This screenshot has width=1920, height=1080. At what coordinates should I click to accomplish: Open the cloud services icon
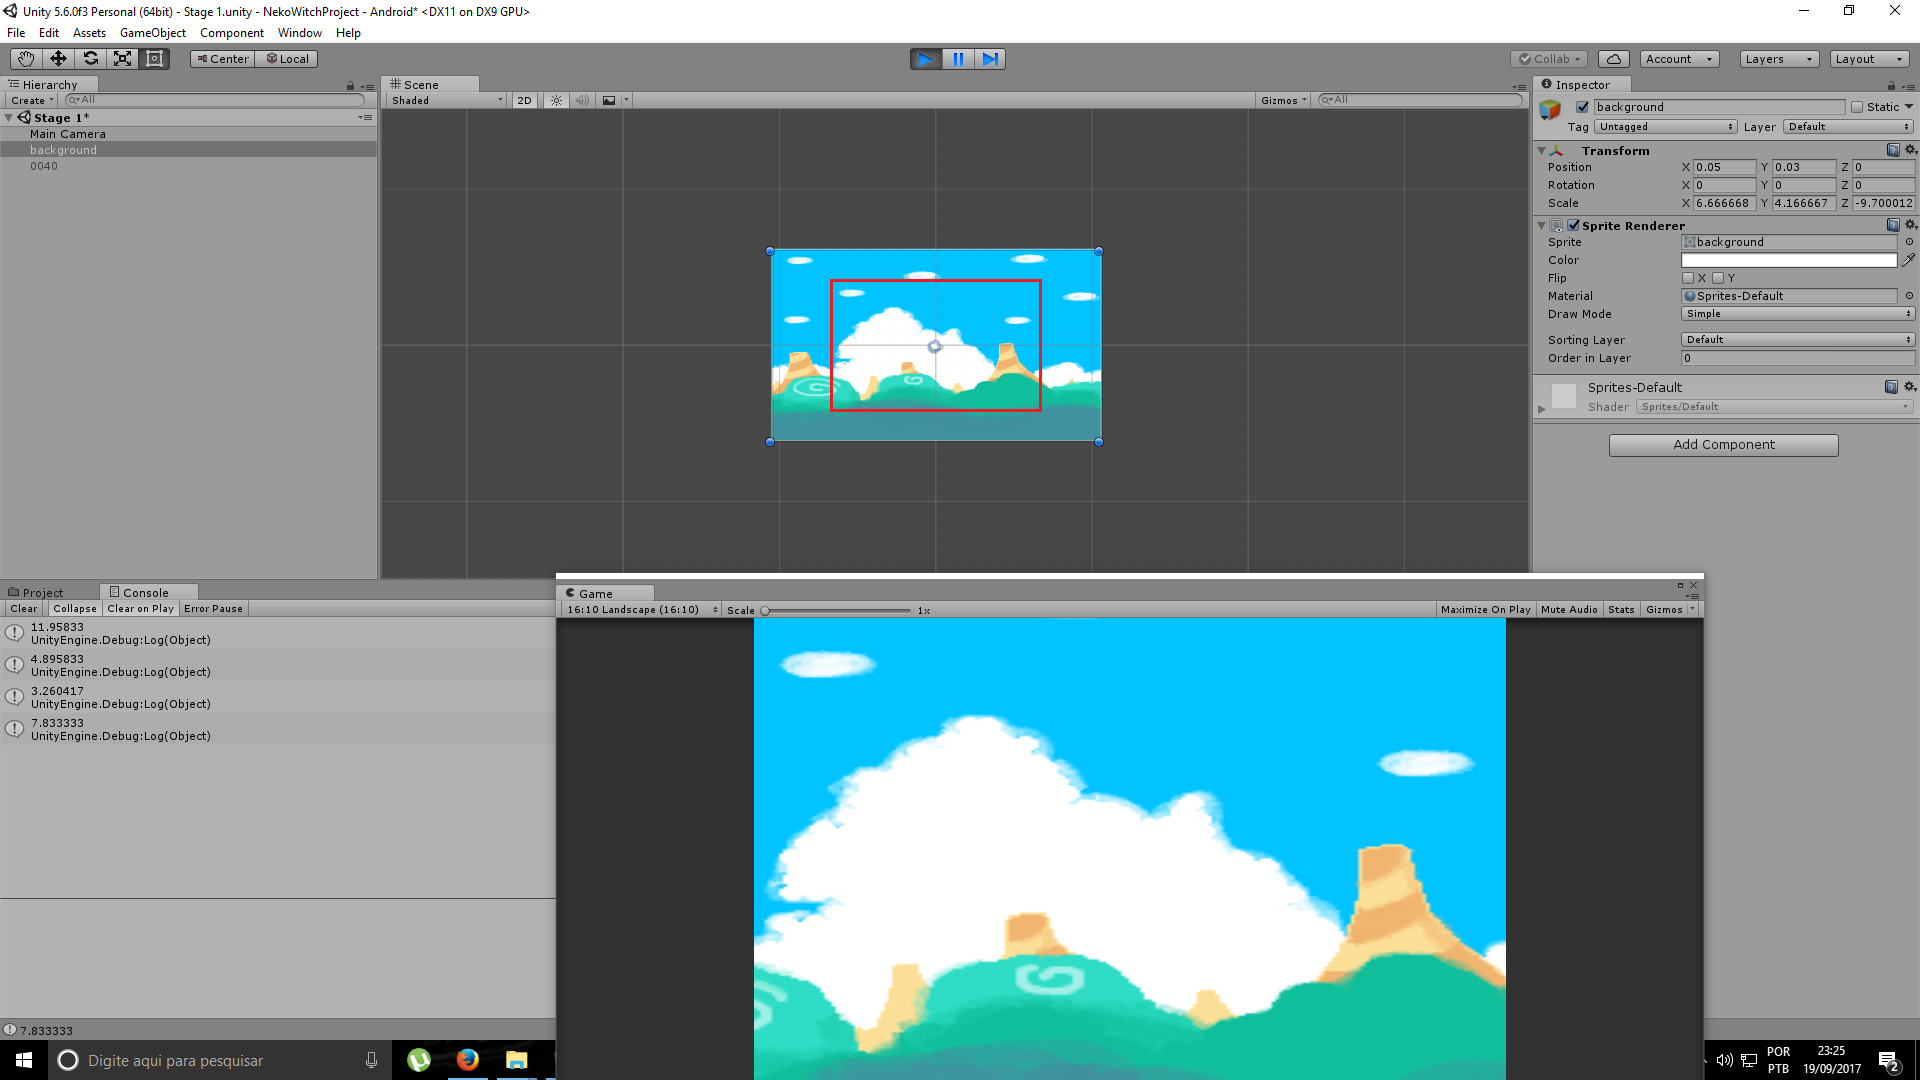[x=1613, y=59]
